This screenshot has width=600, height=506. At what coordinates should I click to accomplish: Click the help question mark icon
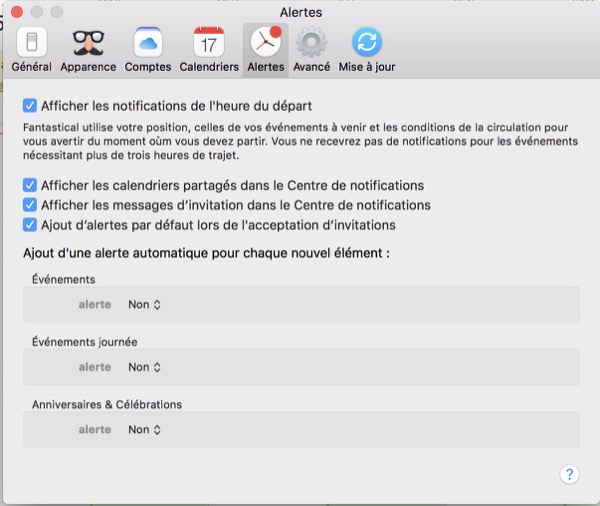(569, 474)
